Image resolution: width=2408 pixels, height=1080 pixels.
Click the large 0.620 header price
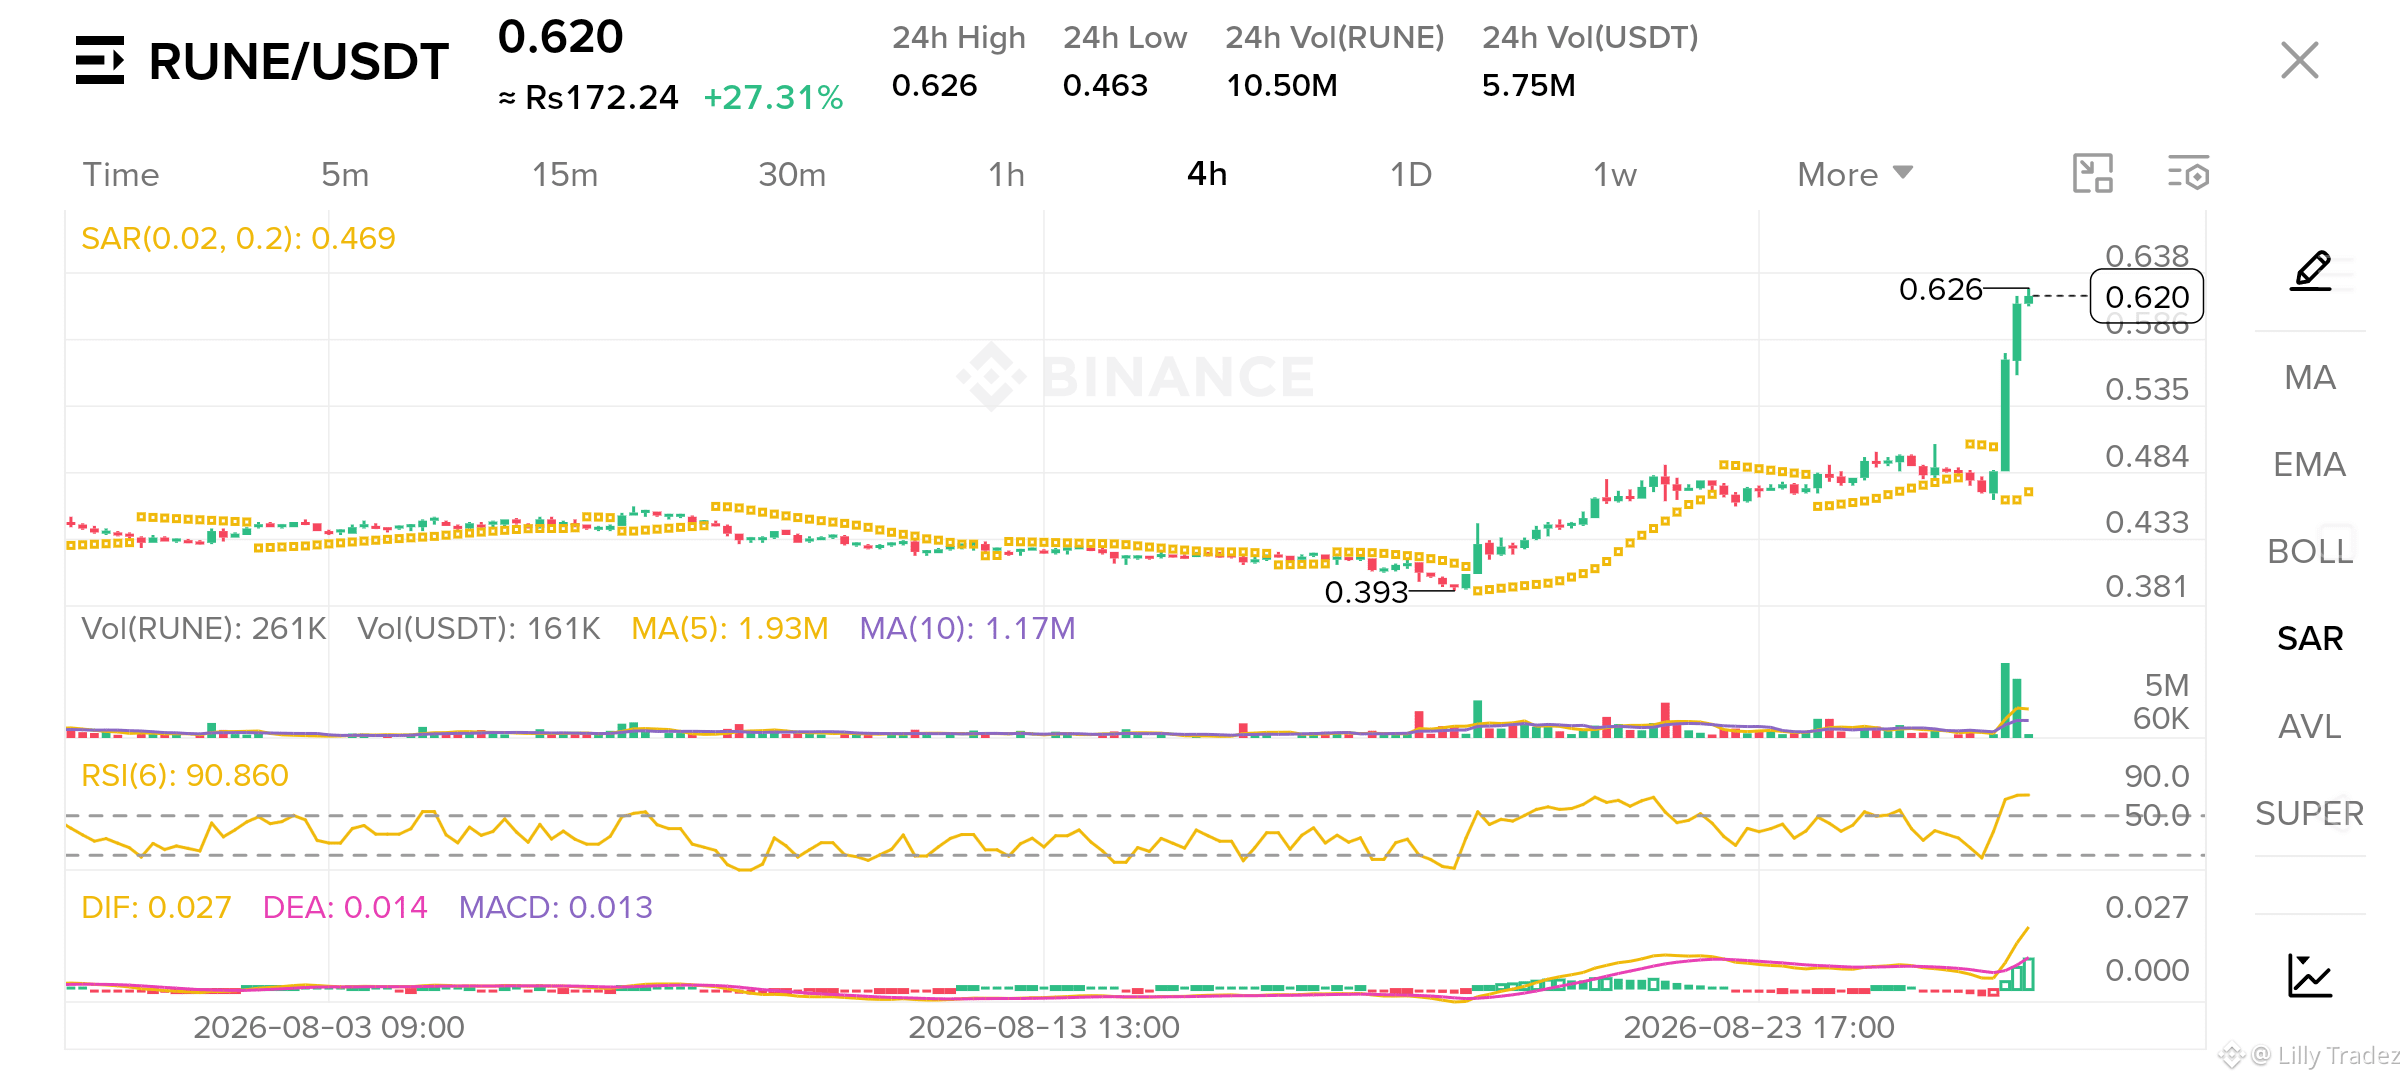[560, 37]
